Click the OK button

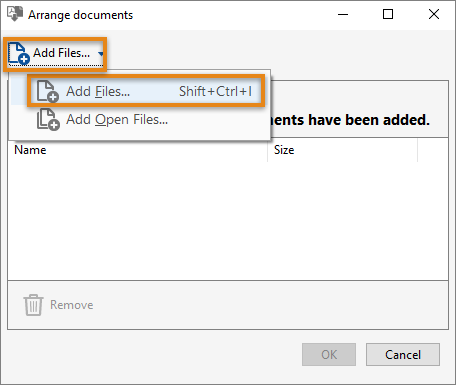point(329,355)
